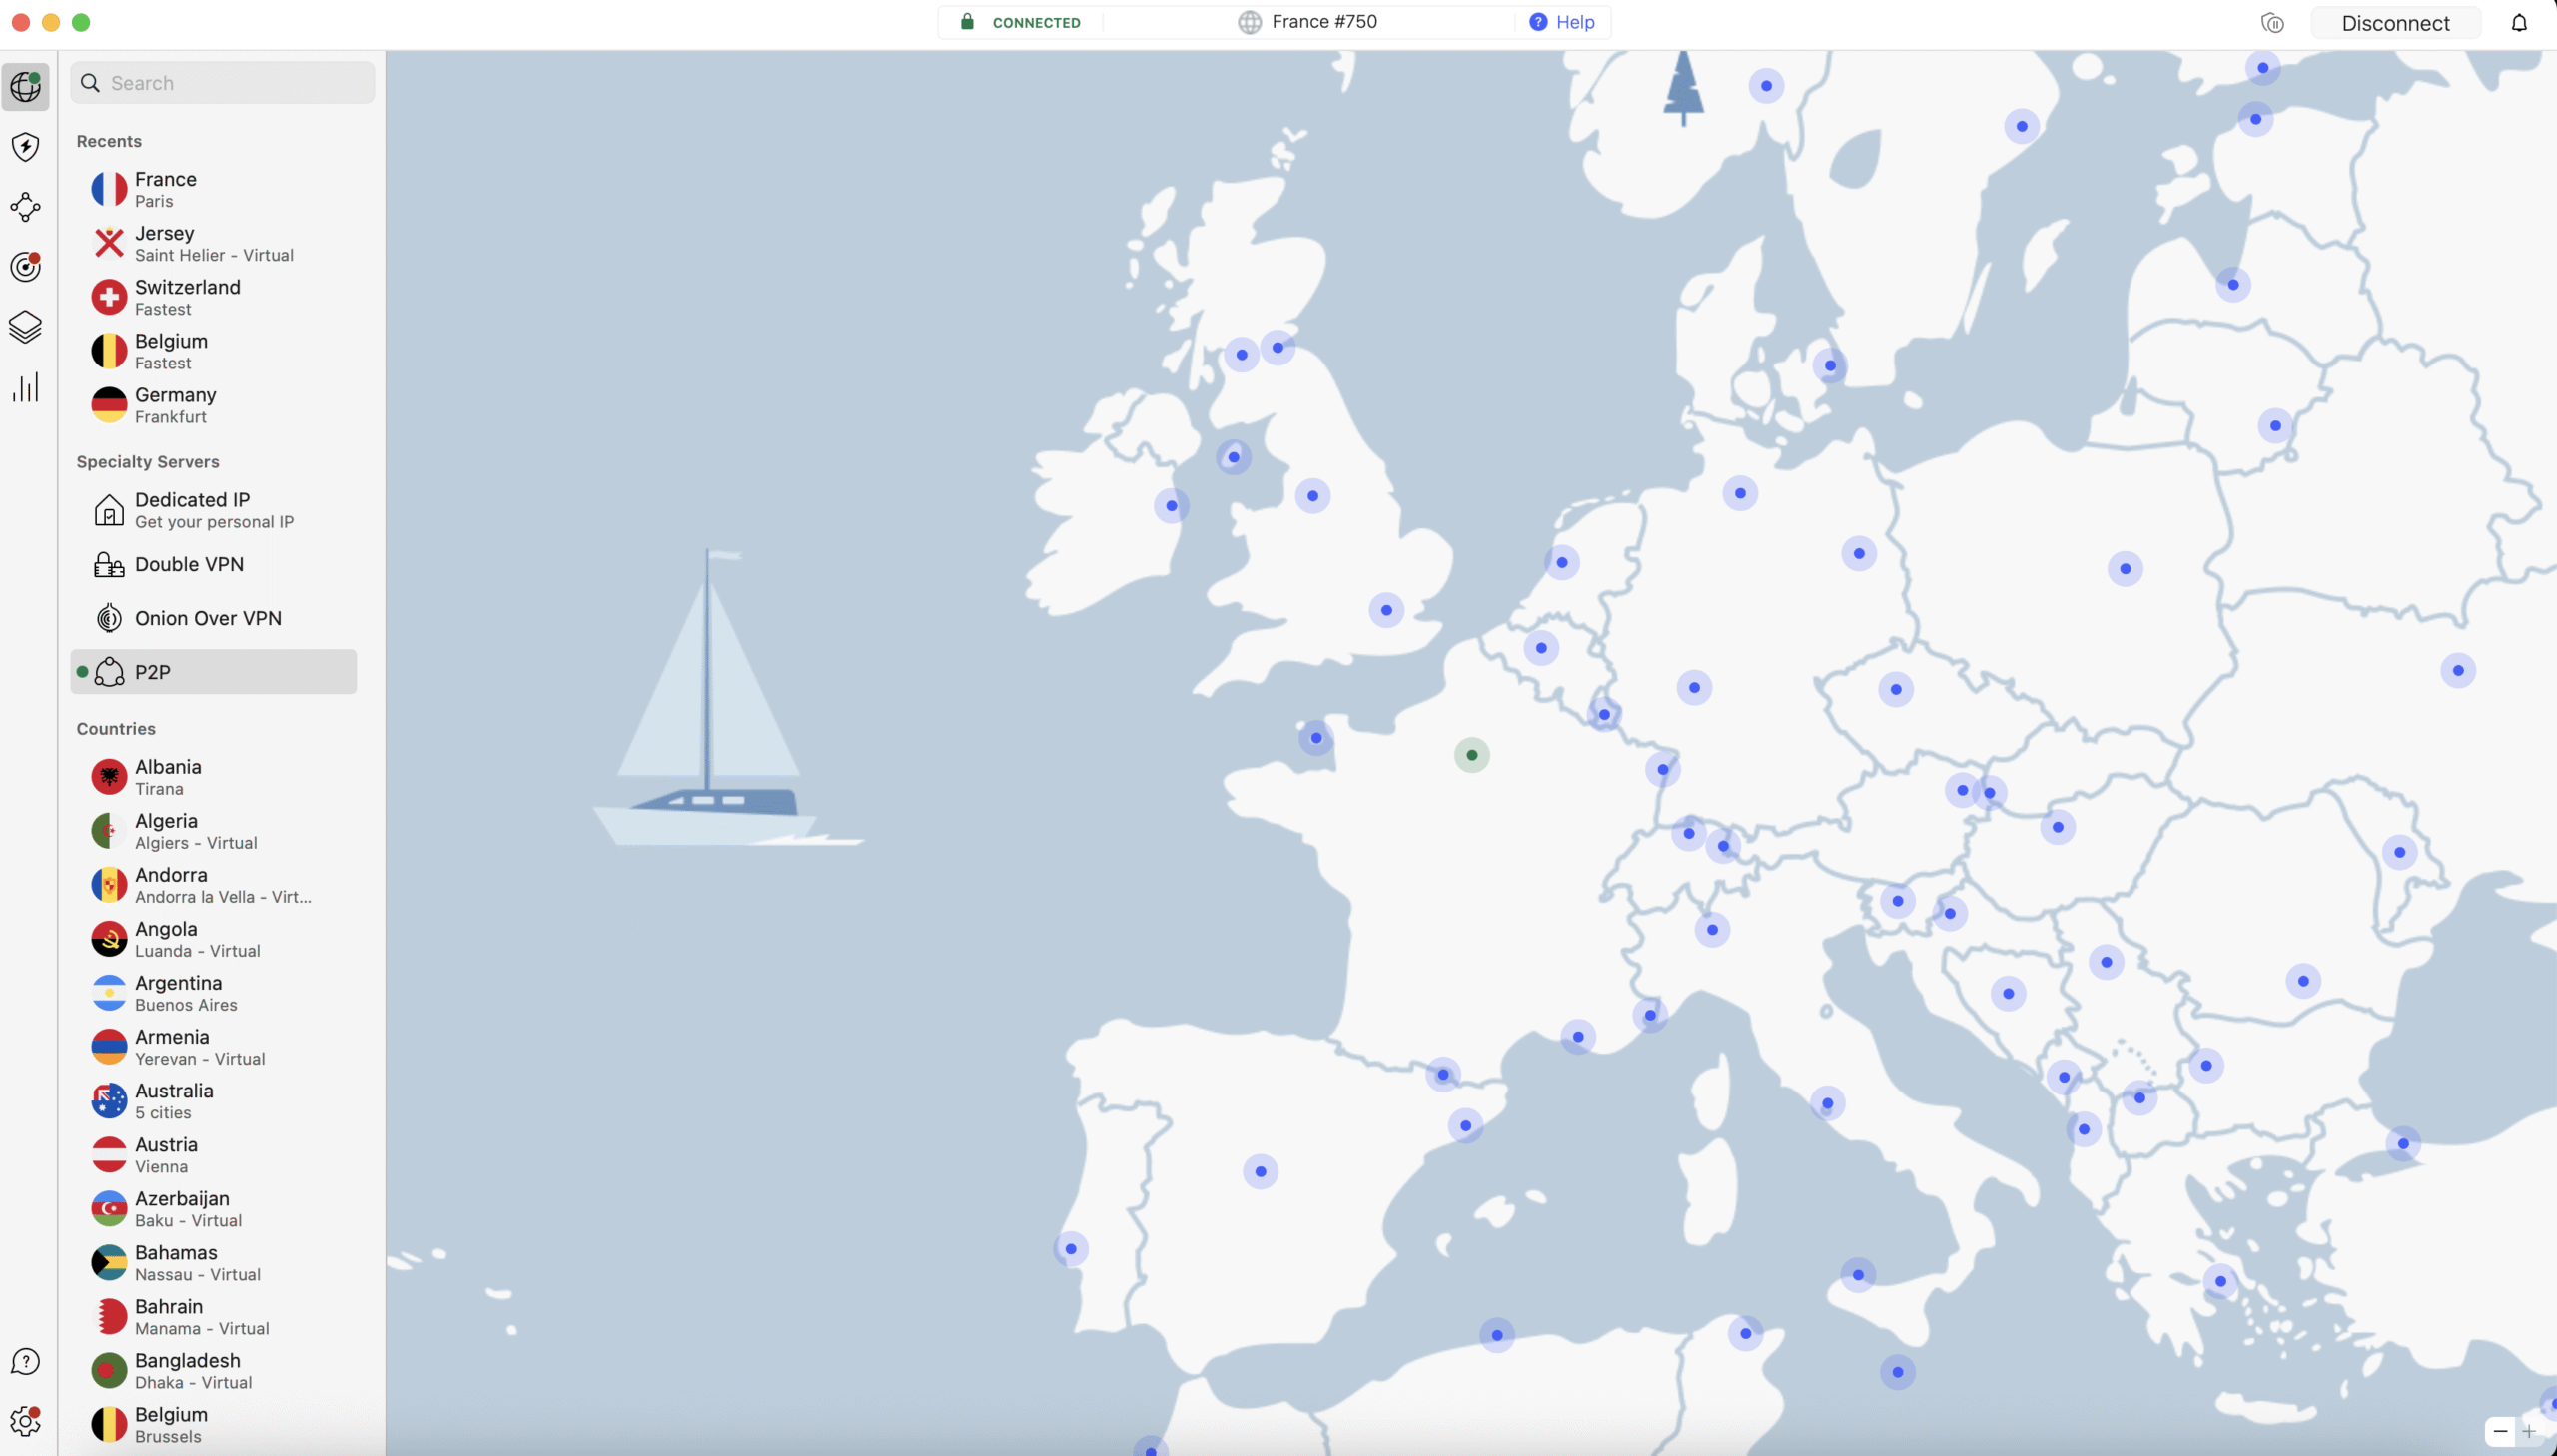Click the map zoom in plus button
The width and height of the screenshot is (2557, 1456).
(2529, 1431)
